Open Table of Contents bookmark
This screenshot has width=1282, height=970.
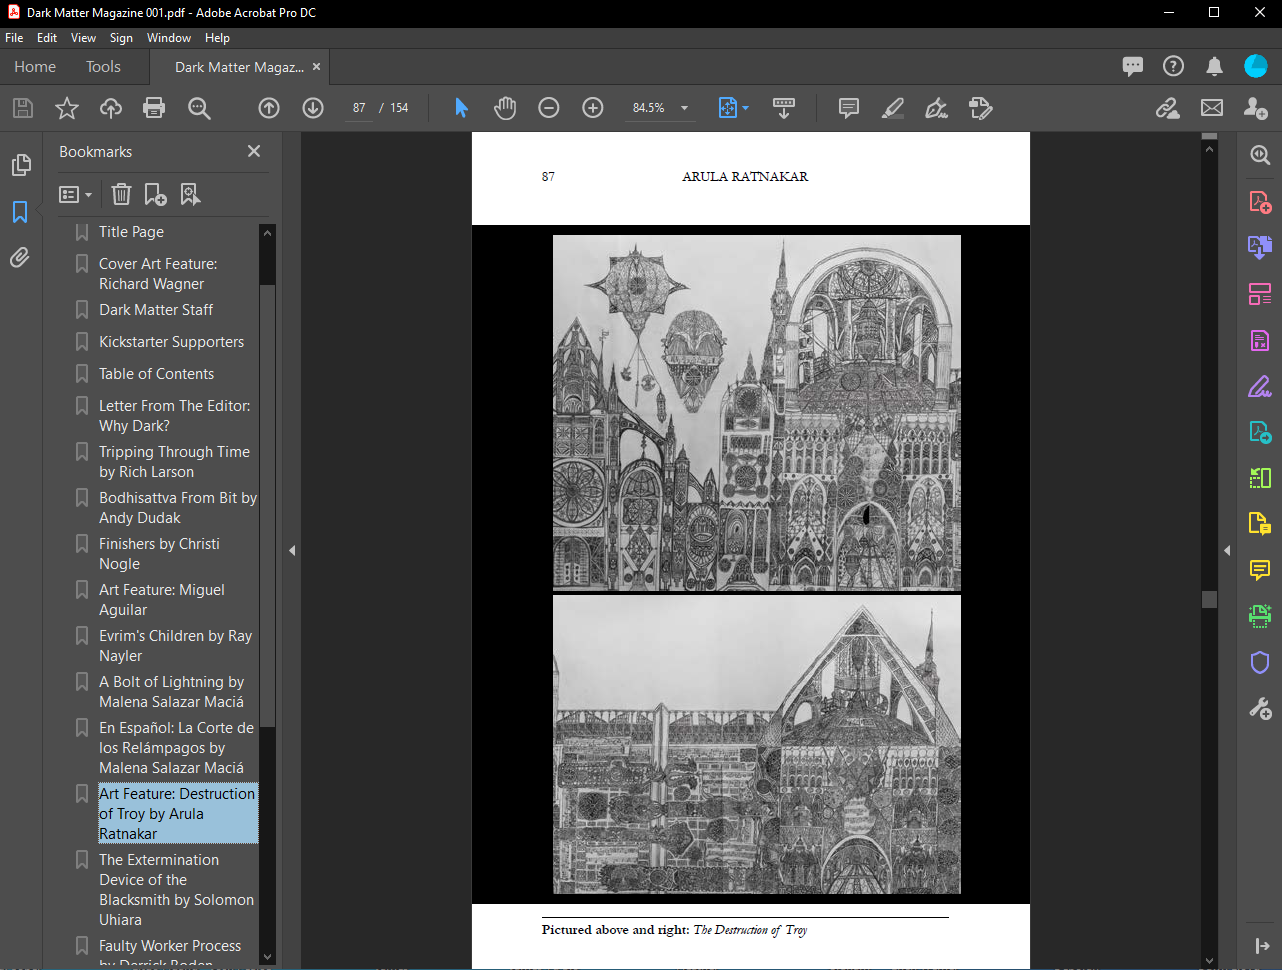156,374
